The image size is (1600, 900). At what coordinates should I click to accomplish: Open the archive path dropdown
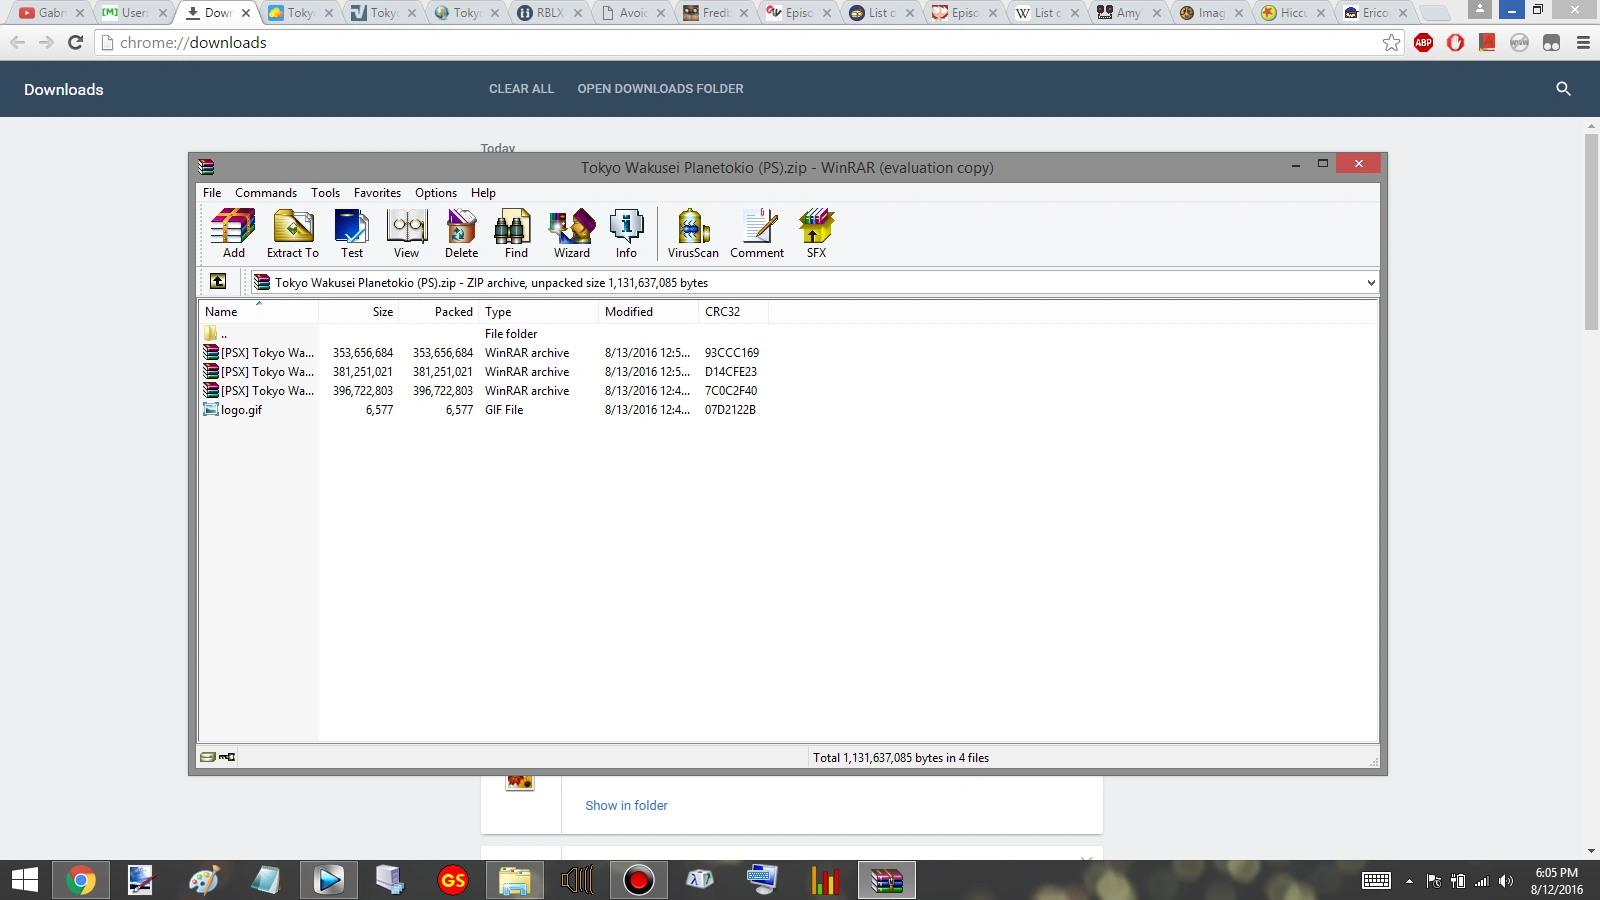1371,282
